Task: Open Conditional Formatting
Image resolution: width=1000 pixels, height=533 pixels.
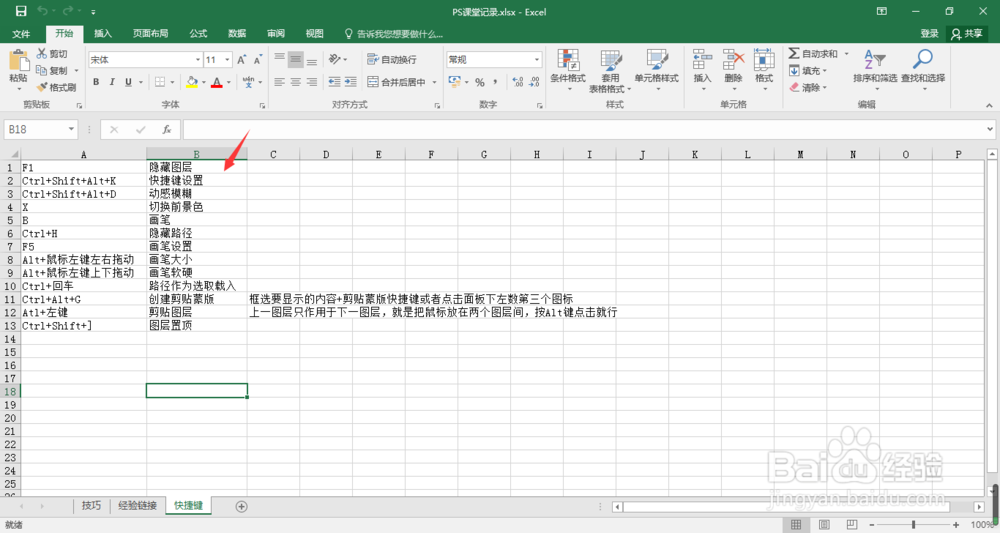Action: [x=568, y=69]
